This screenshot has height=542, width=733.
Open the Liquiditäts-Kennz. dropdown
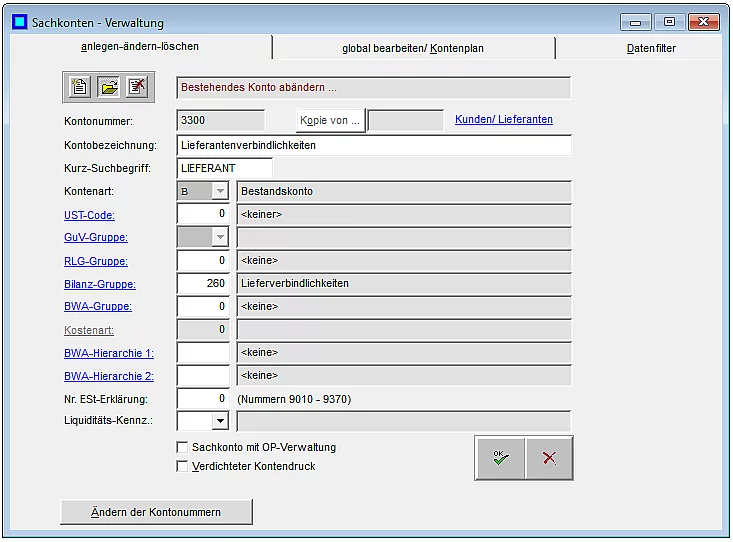pos(219,421)
